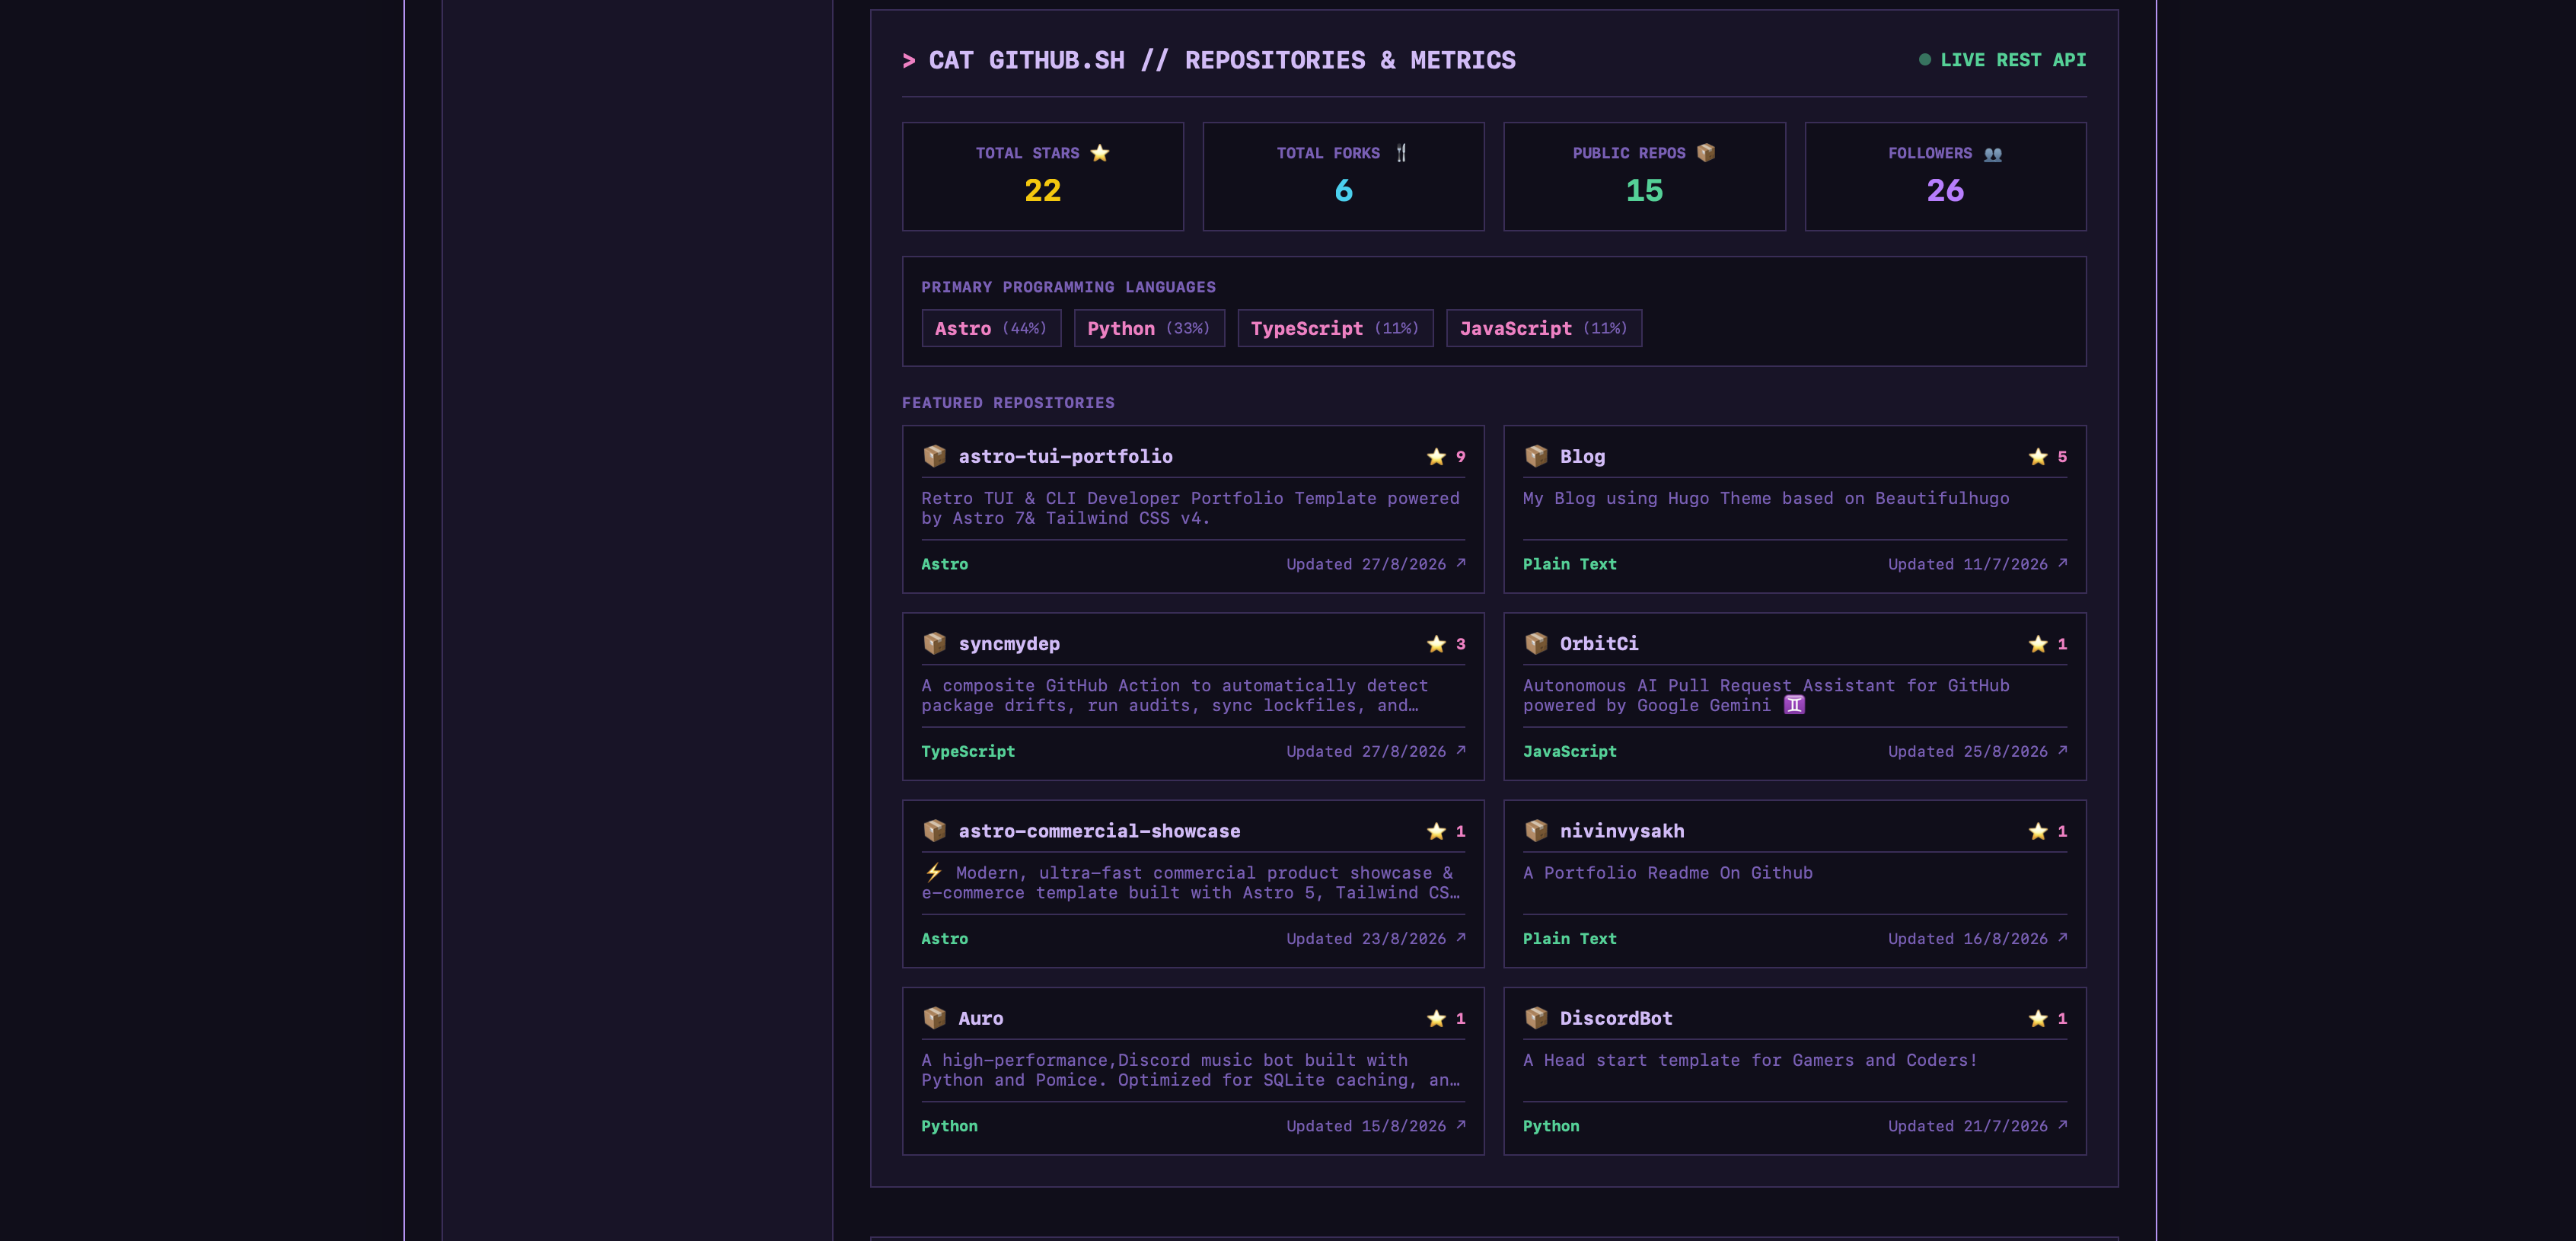Click the Total Stars value 22
Image resolution: width=2576 pixels, height=1241 pixels.
tap(1042, 190)
